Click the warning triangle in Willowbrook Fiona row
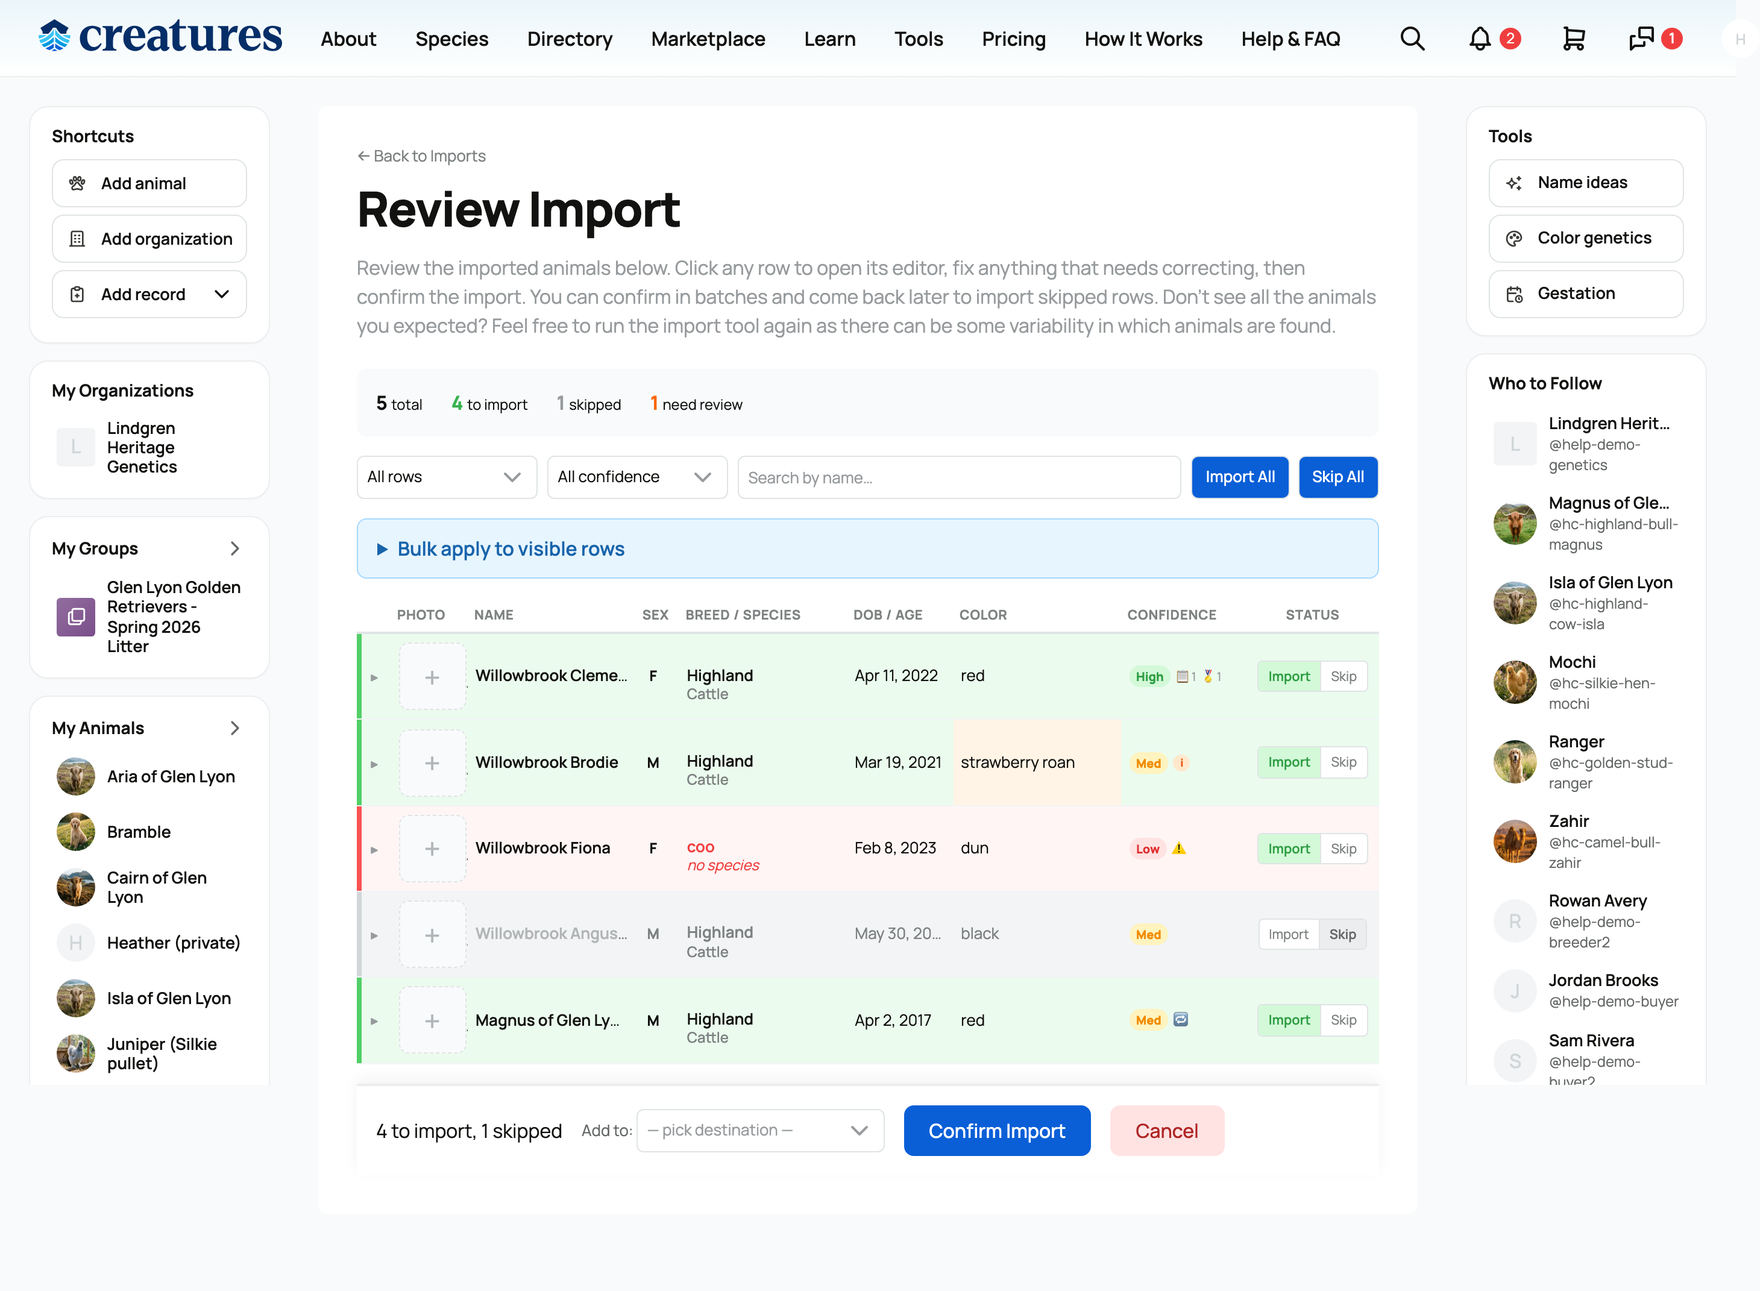 (1179, 848)
